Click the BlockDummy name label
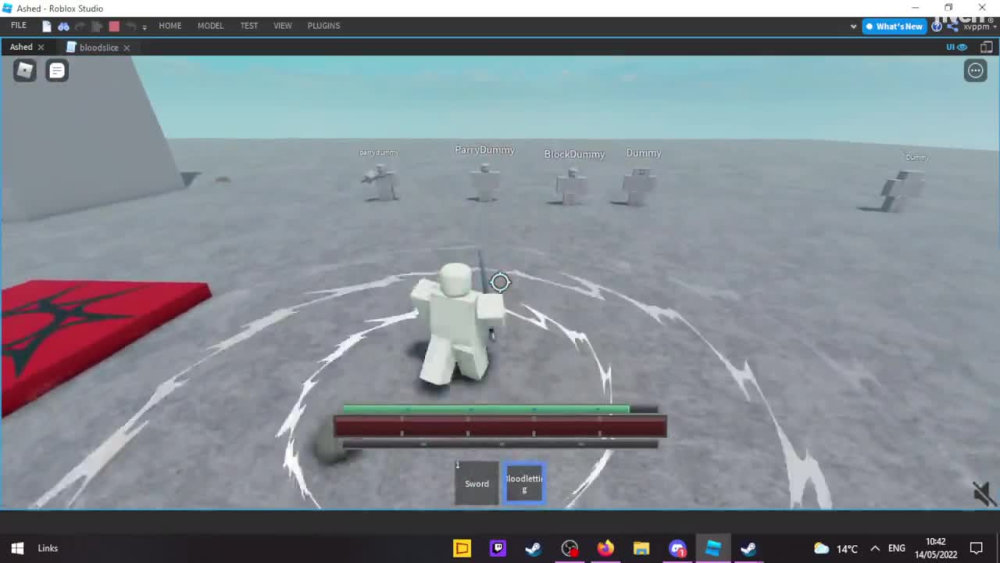Viewport: 1000px width, 563px height. click(x=574, y=154)
